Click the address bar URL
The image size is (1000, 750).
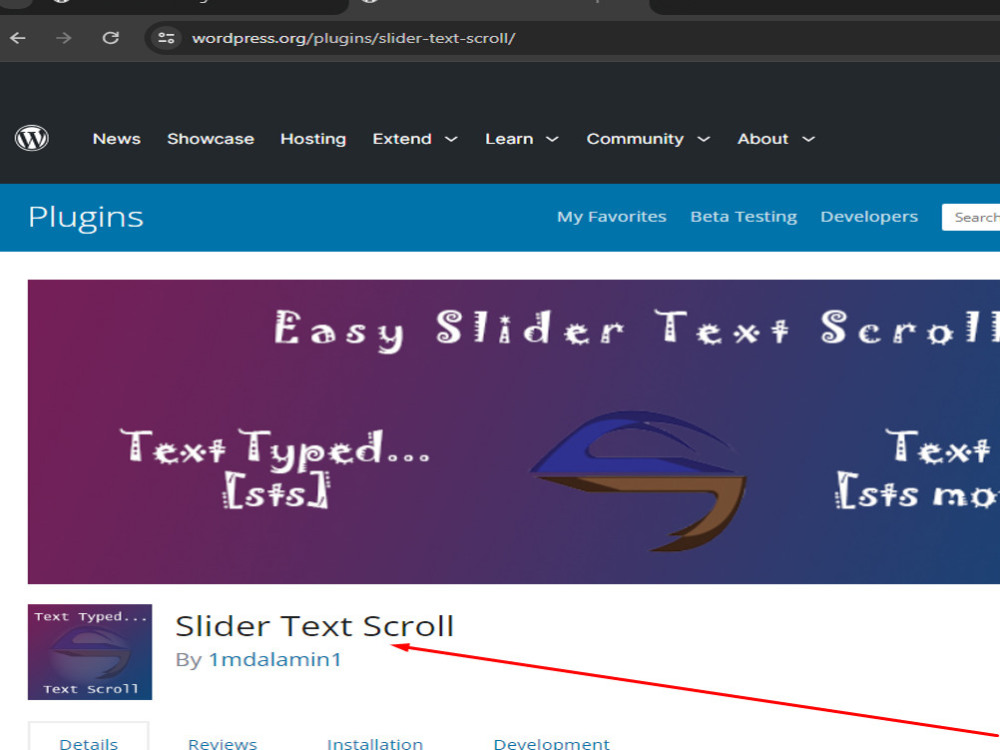(x=353, y=38)
